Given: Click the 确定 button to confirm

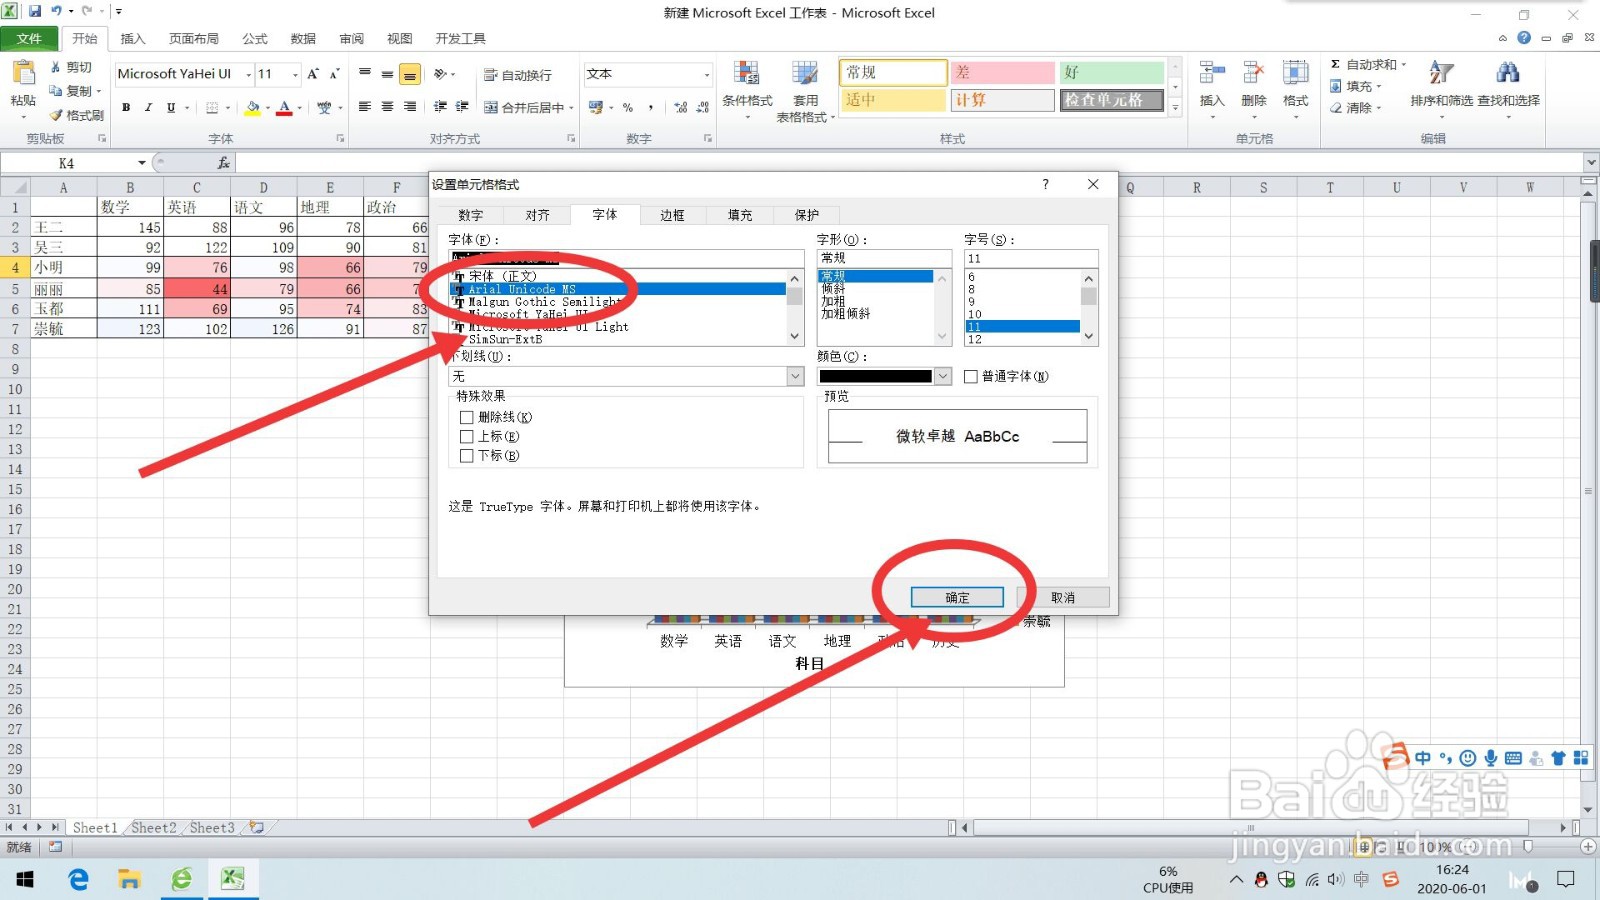Looking at the screenshot, I should click(956, 597).
